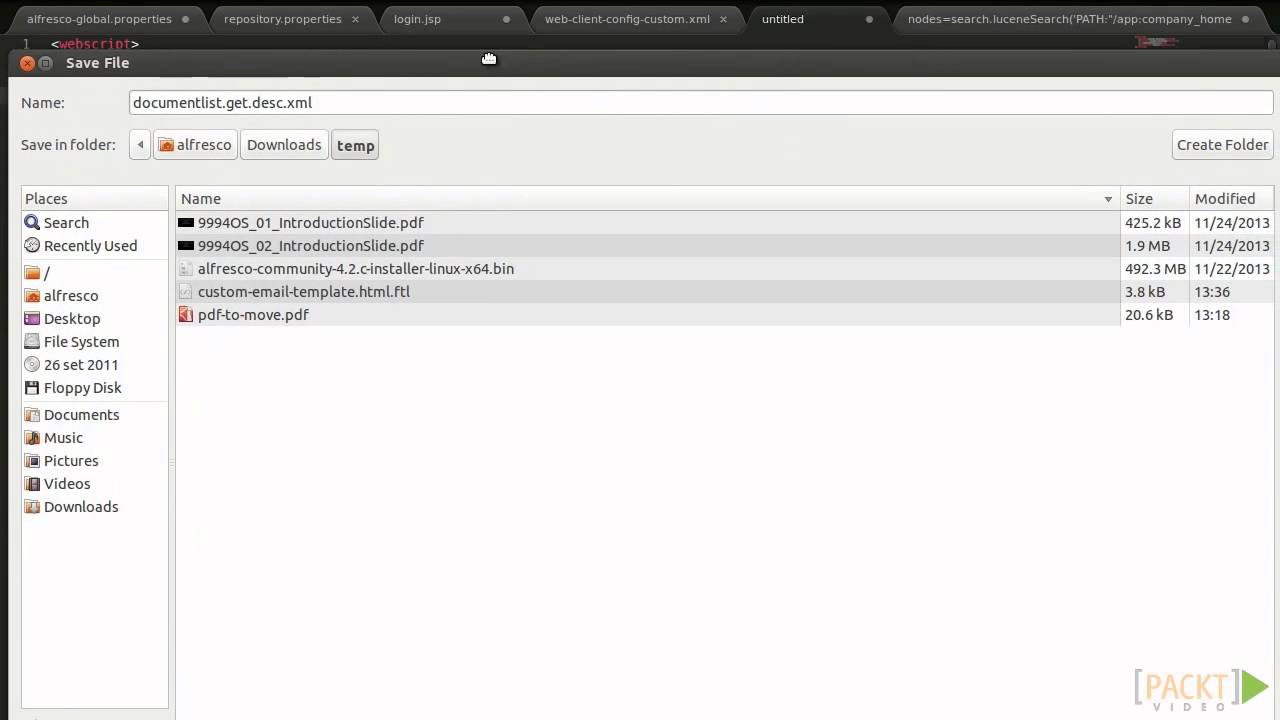Close the Save File dialog

tap(28, 63)
